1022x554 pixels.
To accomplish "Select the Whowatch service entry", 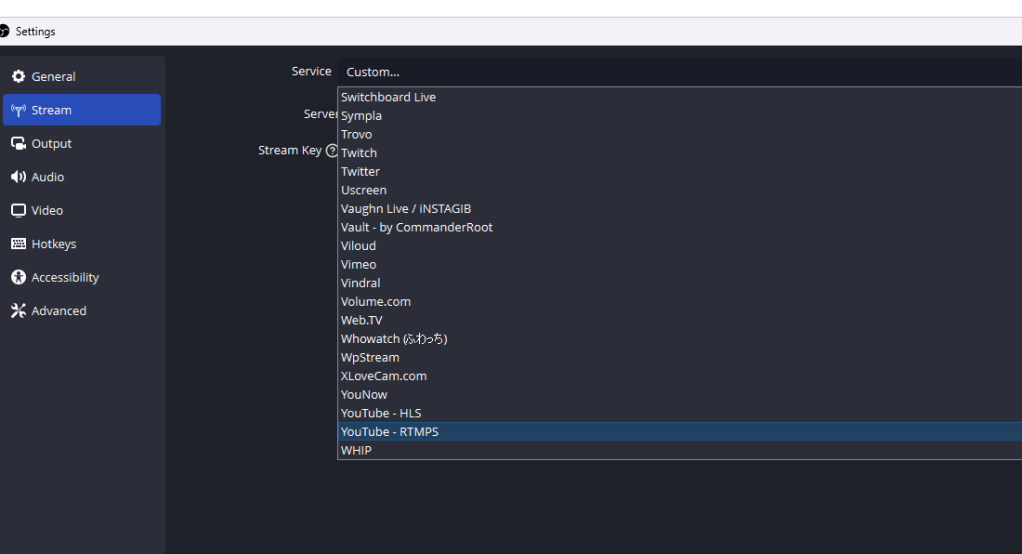I will pos(680,338).
